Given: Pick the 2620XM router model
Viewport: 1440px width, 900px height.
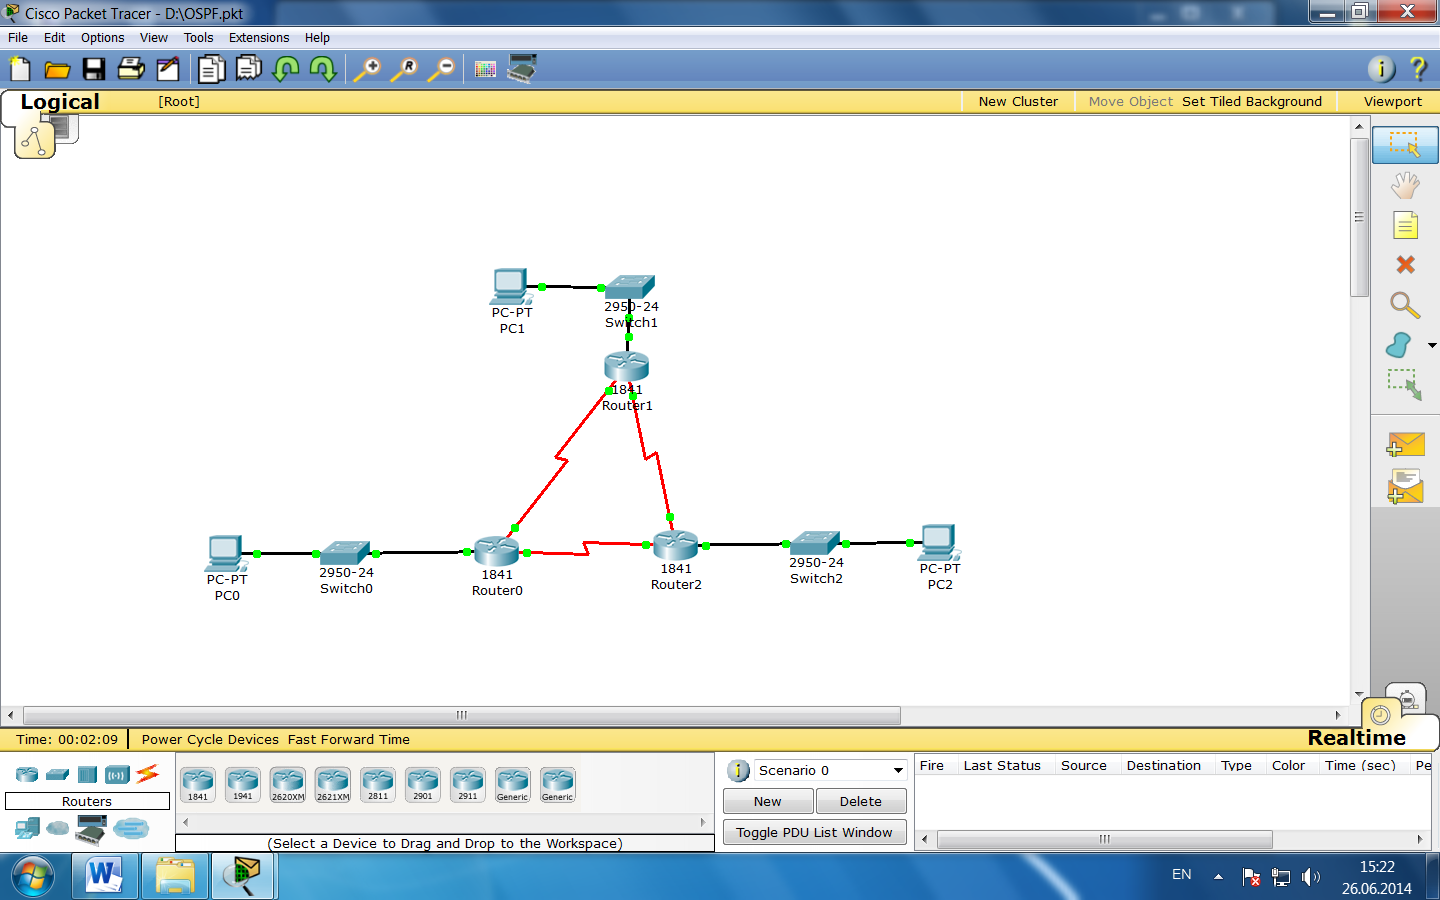Looking at the screenshot, I should click(x=288, y=784).
